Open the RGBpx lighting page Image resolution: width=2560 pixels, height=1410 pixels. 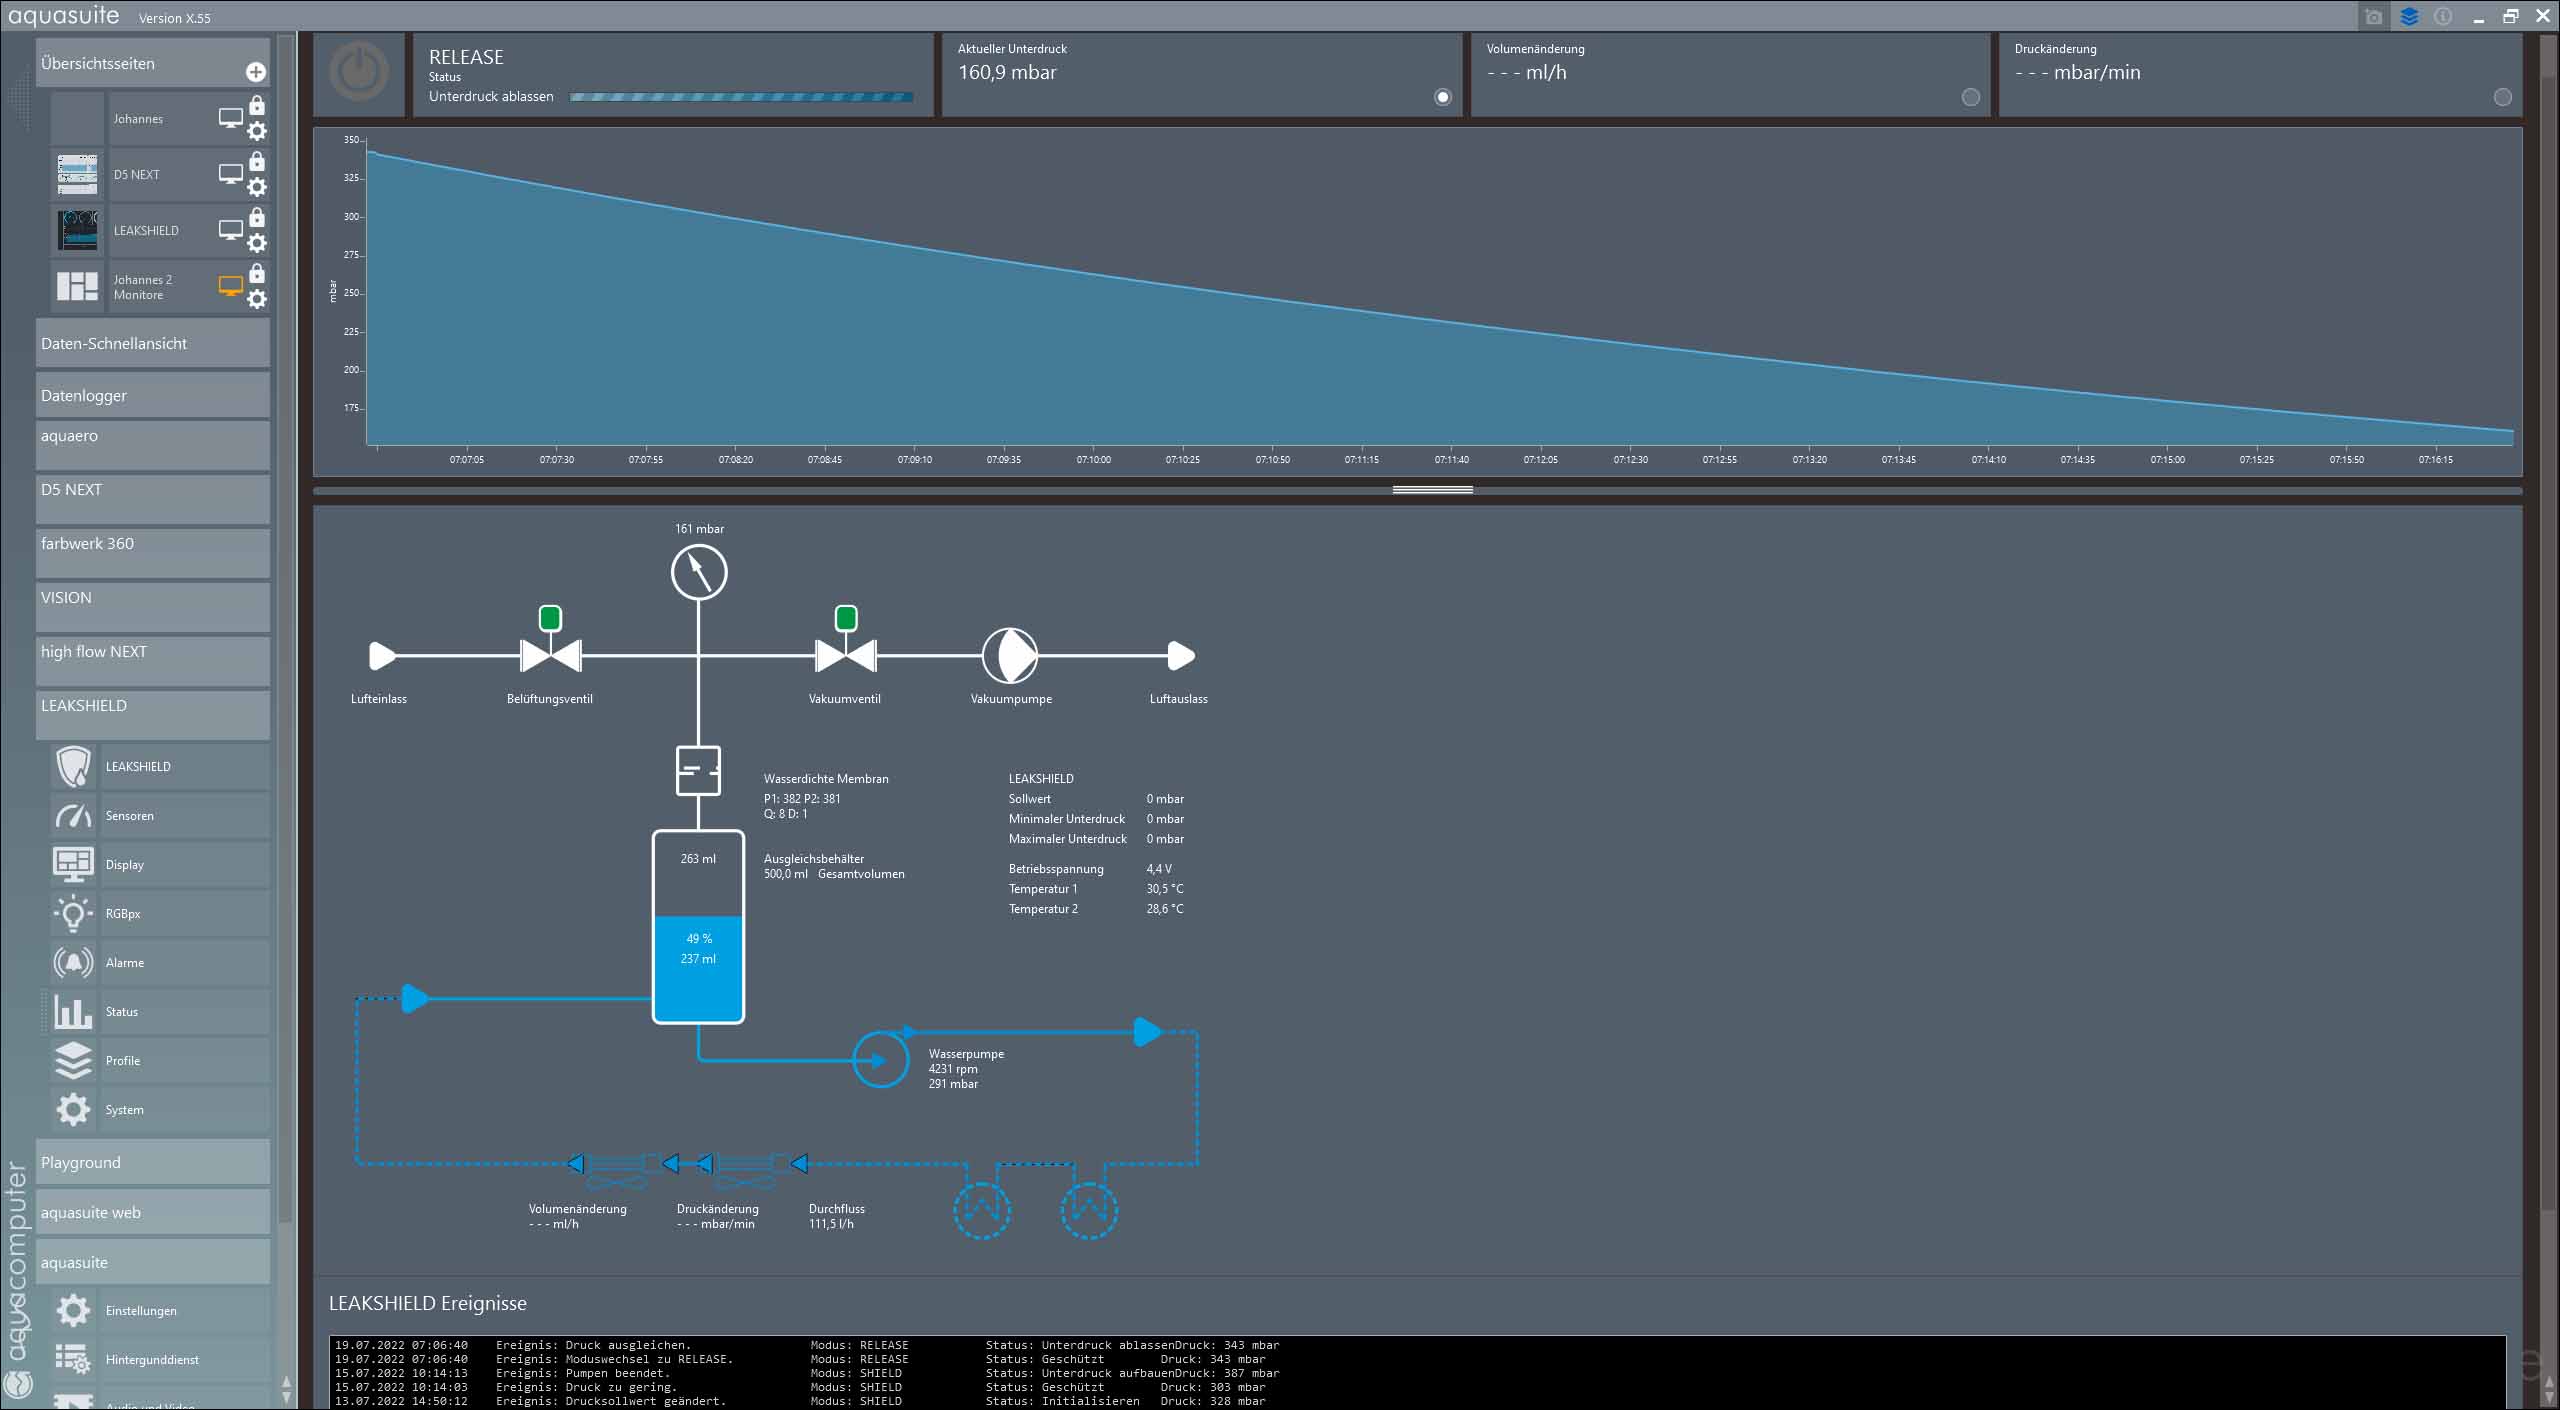160,913
